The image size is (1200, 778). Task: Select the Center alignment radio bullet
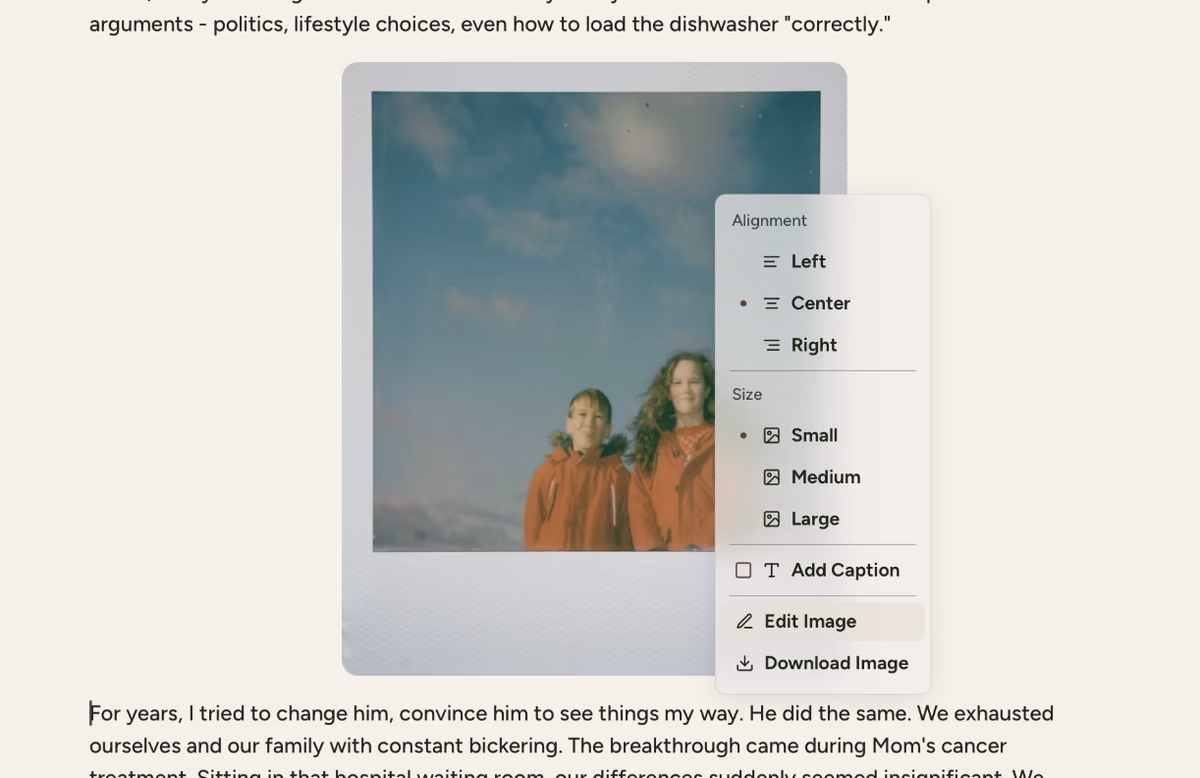pos(743,303)
